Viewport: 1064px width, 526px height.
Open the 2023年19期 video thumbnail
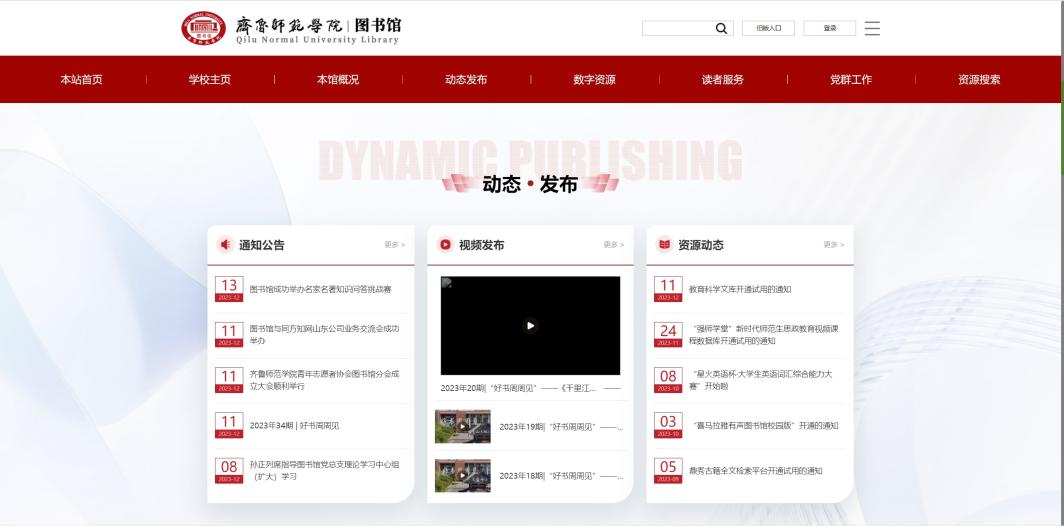(x=462, y=426)
